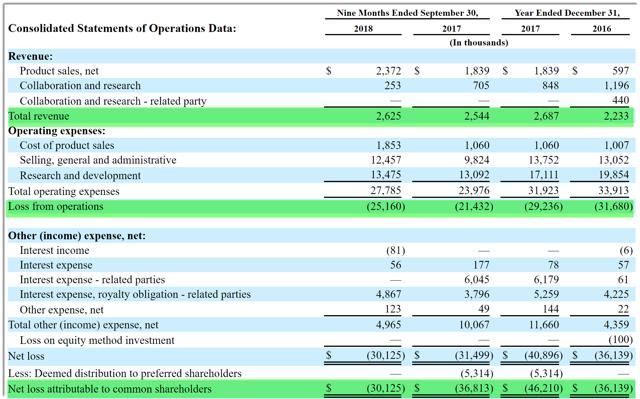Click total revenue value 2,233
The height and width of the screenshot is (399, 640).
coord(617,116)
